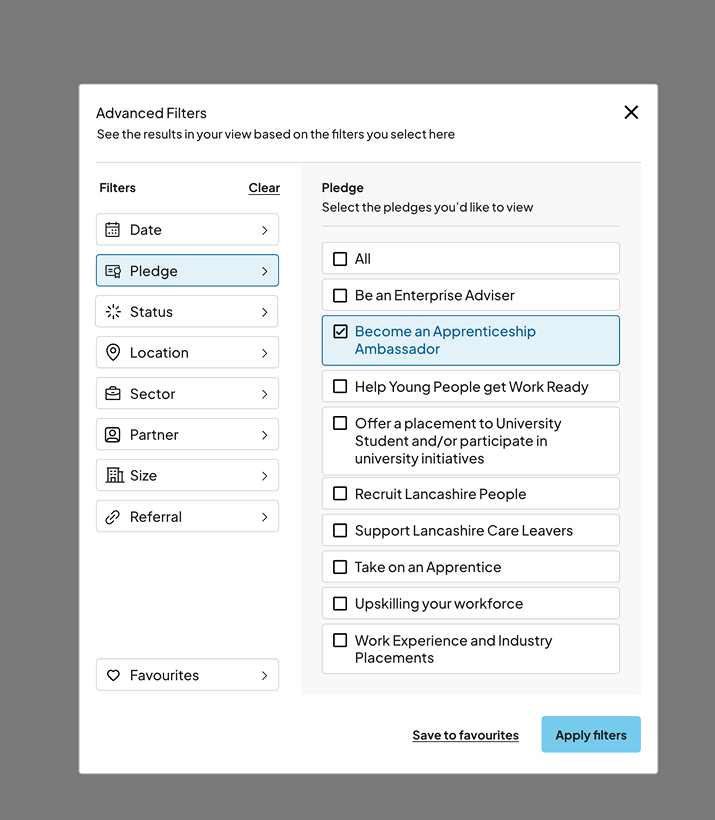Click the map pin icon beside Location
The height and width of the screenshot is (820, 715).
click(x=113, y=353)
